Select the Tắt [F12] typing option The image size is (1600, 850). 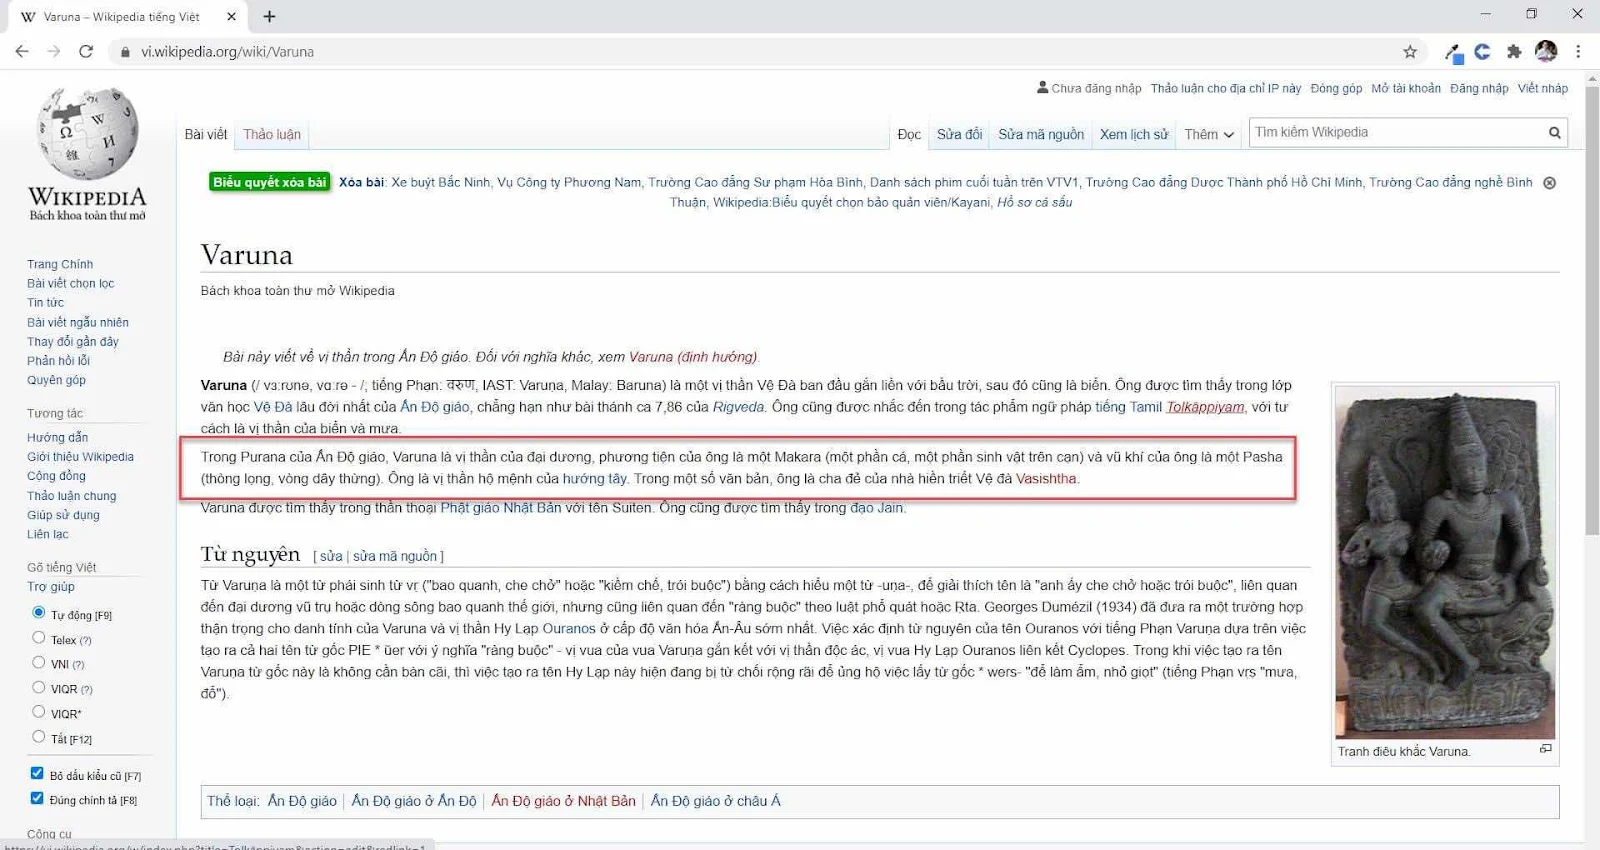pos(39,737)
